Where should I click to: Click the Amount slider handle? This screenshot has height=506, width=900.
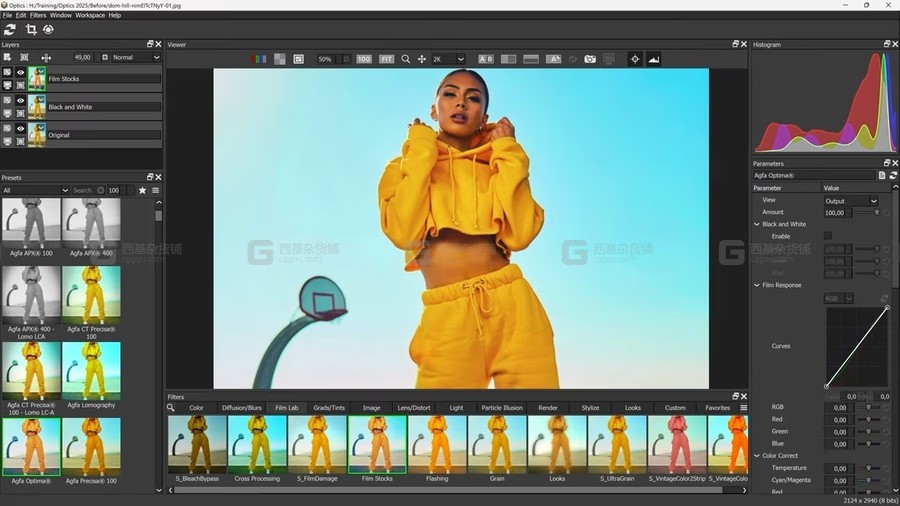876,212
